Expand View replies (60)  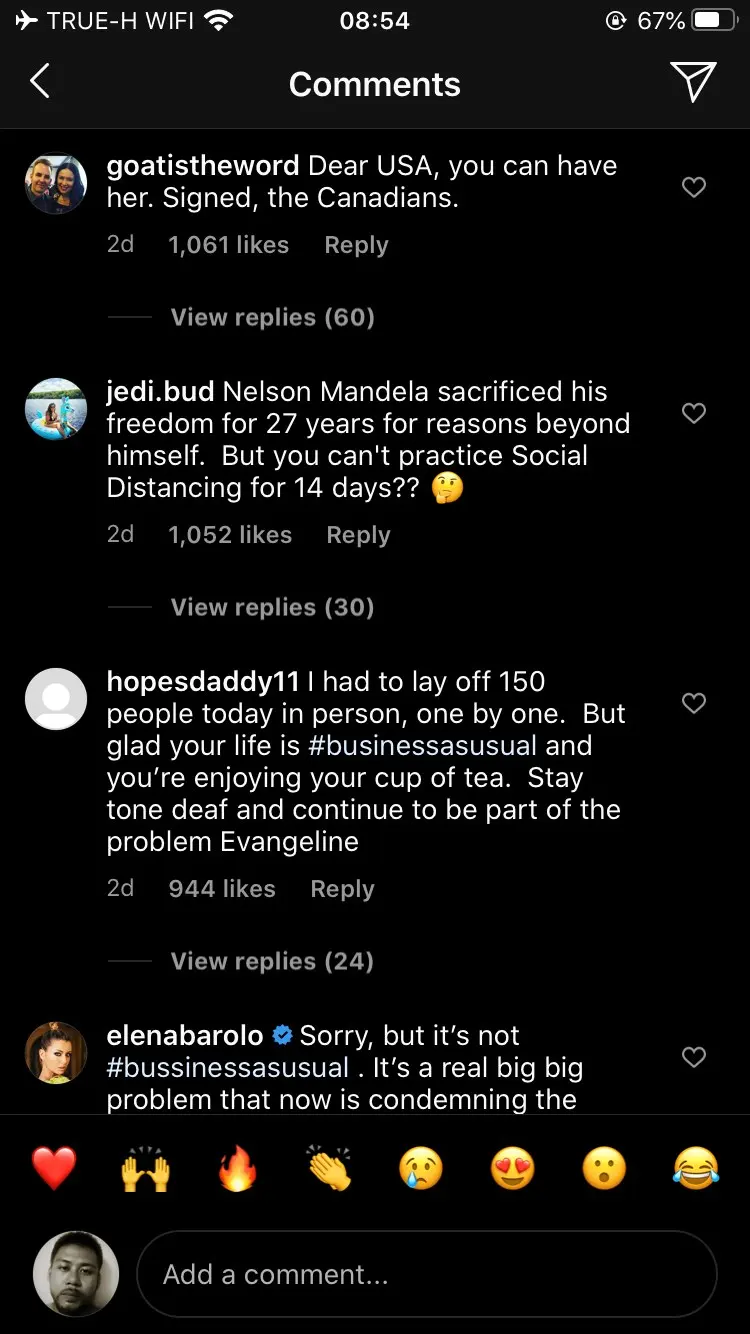272,317
